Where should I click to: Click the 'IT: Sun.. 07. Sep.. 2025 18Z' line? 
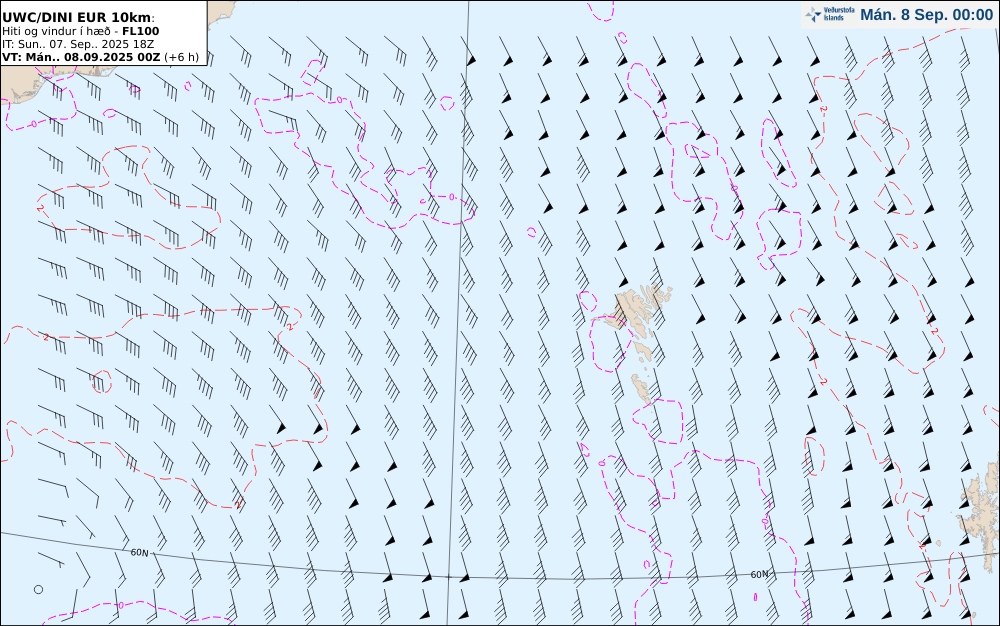coord(78,44)
